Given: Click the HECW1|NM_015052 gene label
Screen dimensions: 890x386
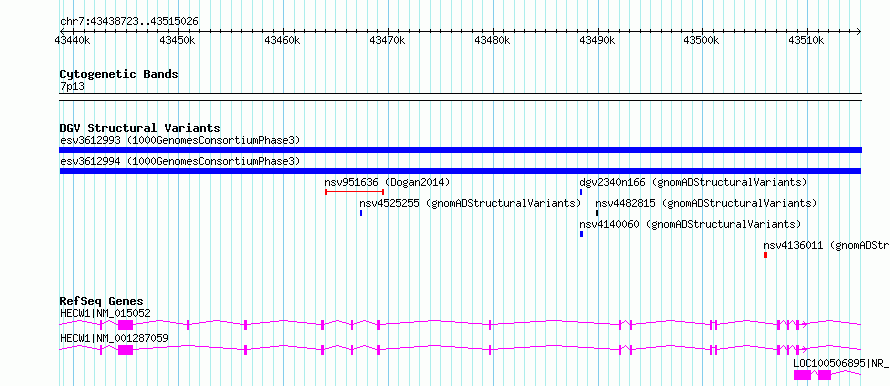Looking at the screenshot, I should click(x=105, y=313).
